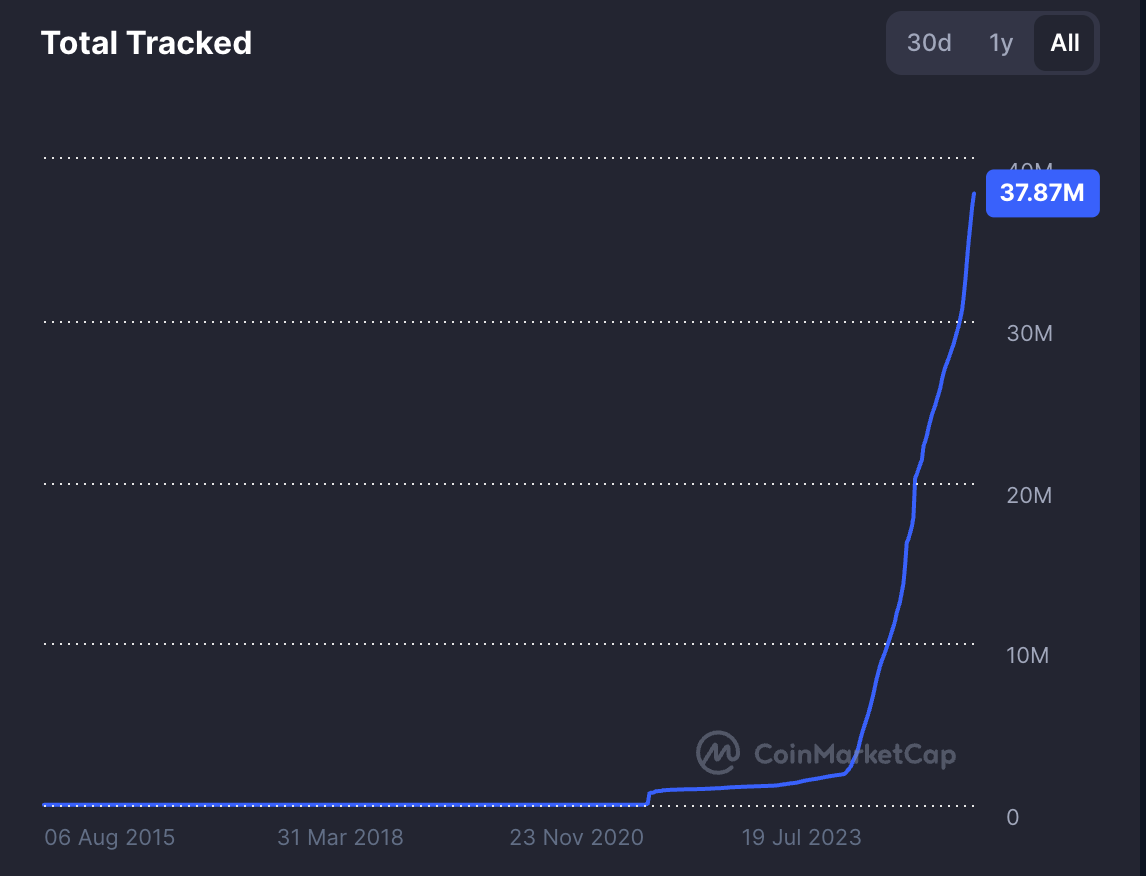Click the 19 Jul 2023 date label
The image size is (1146, 876).
(802, 837)
